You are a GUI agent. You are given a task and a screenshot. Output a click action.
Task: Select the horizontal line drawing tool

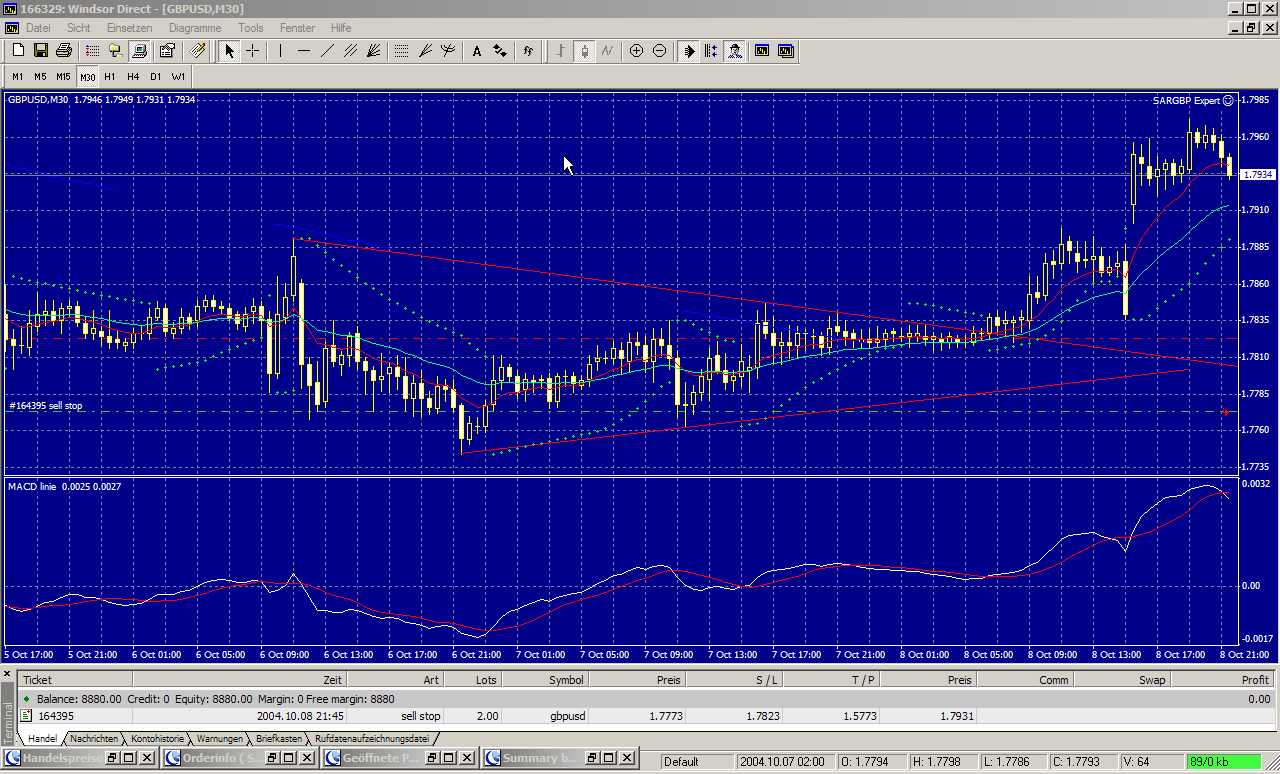(x=304, y=51)
